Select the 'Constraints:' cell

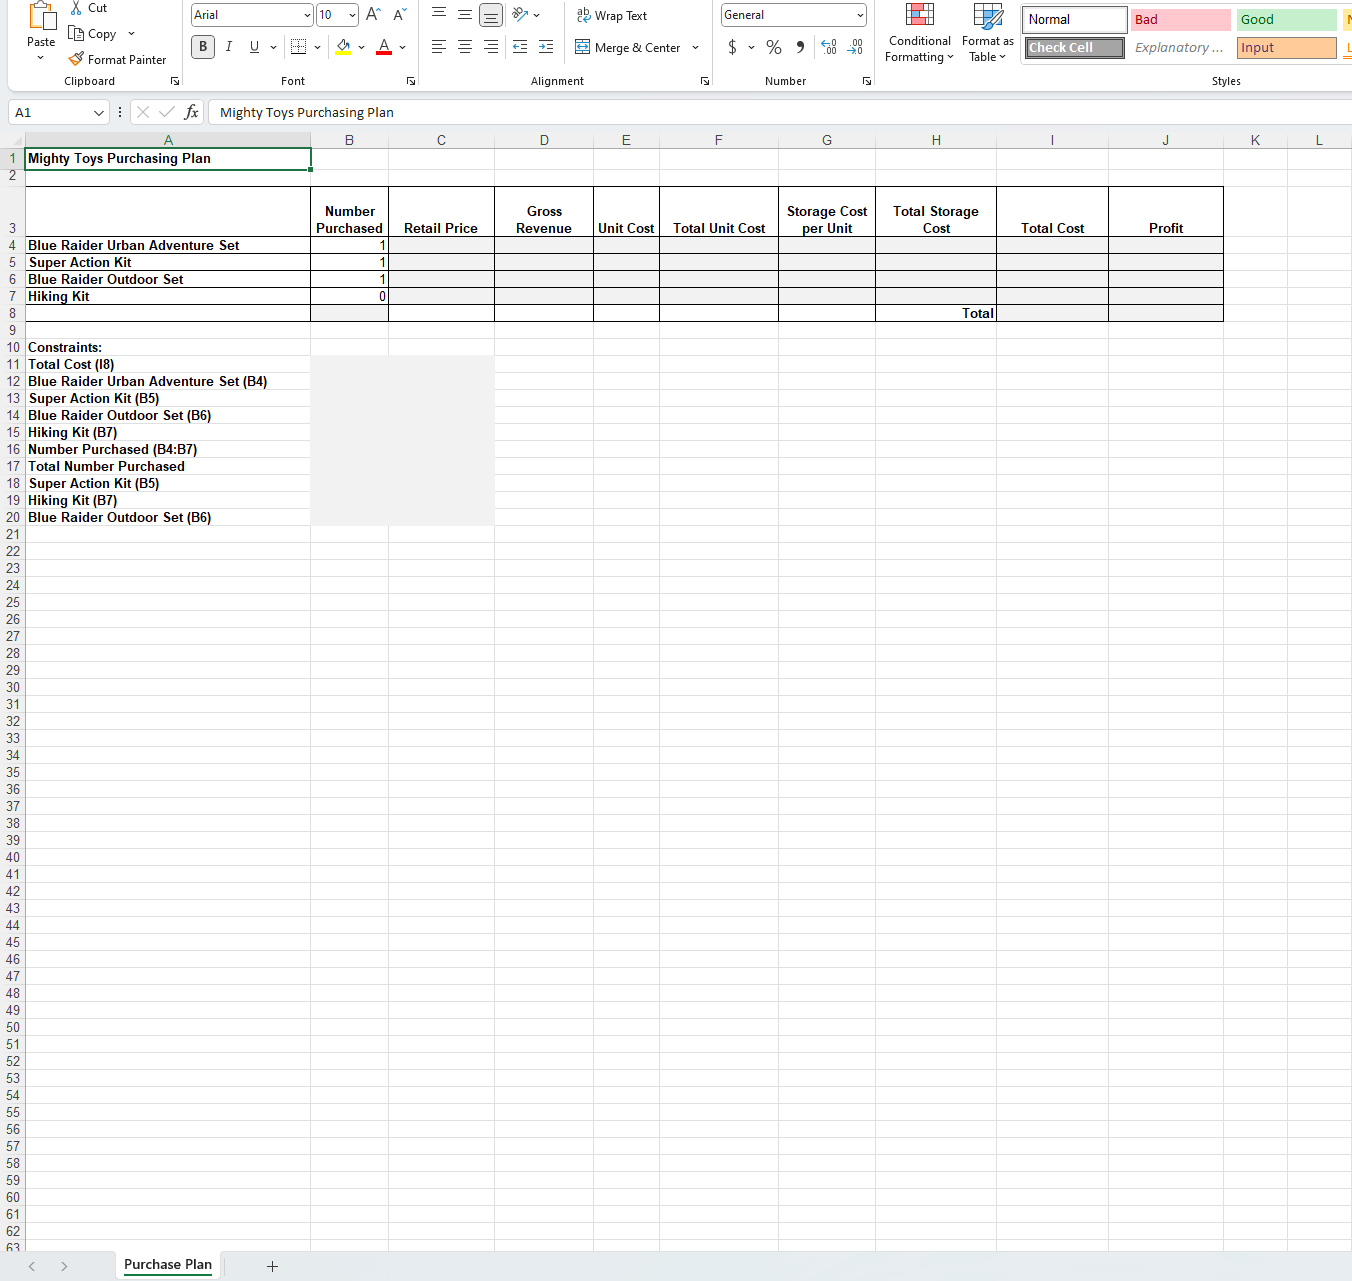coord(168,347)
